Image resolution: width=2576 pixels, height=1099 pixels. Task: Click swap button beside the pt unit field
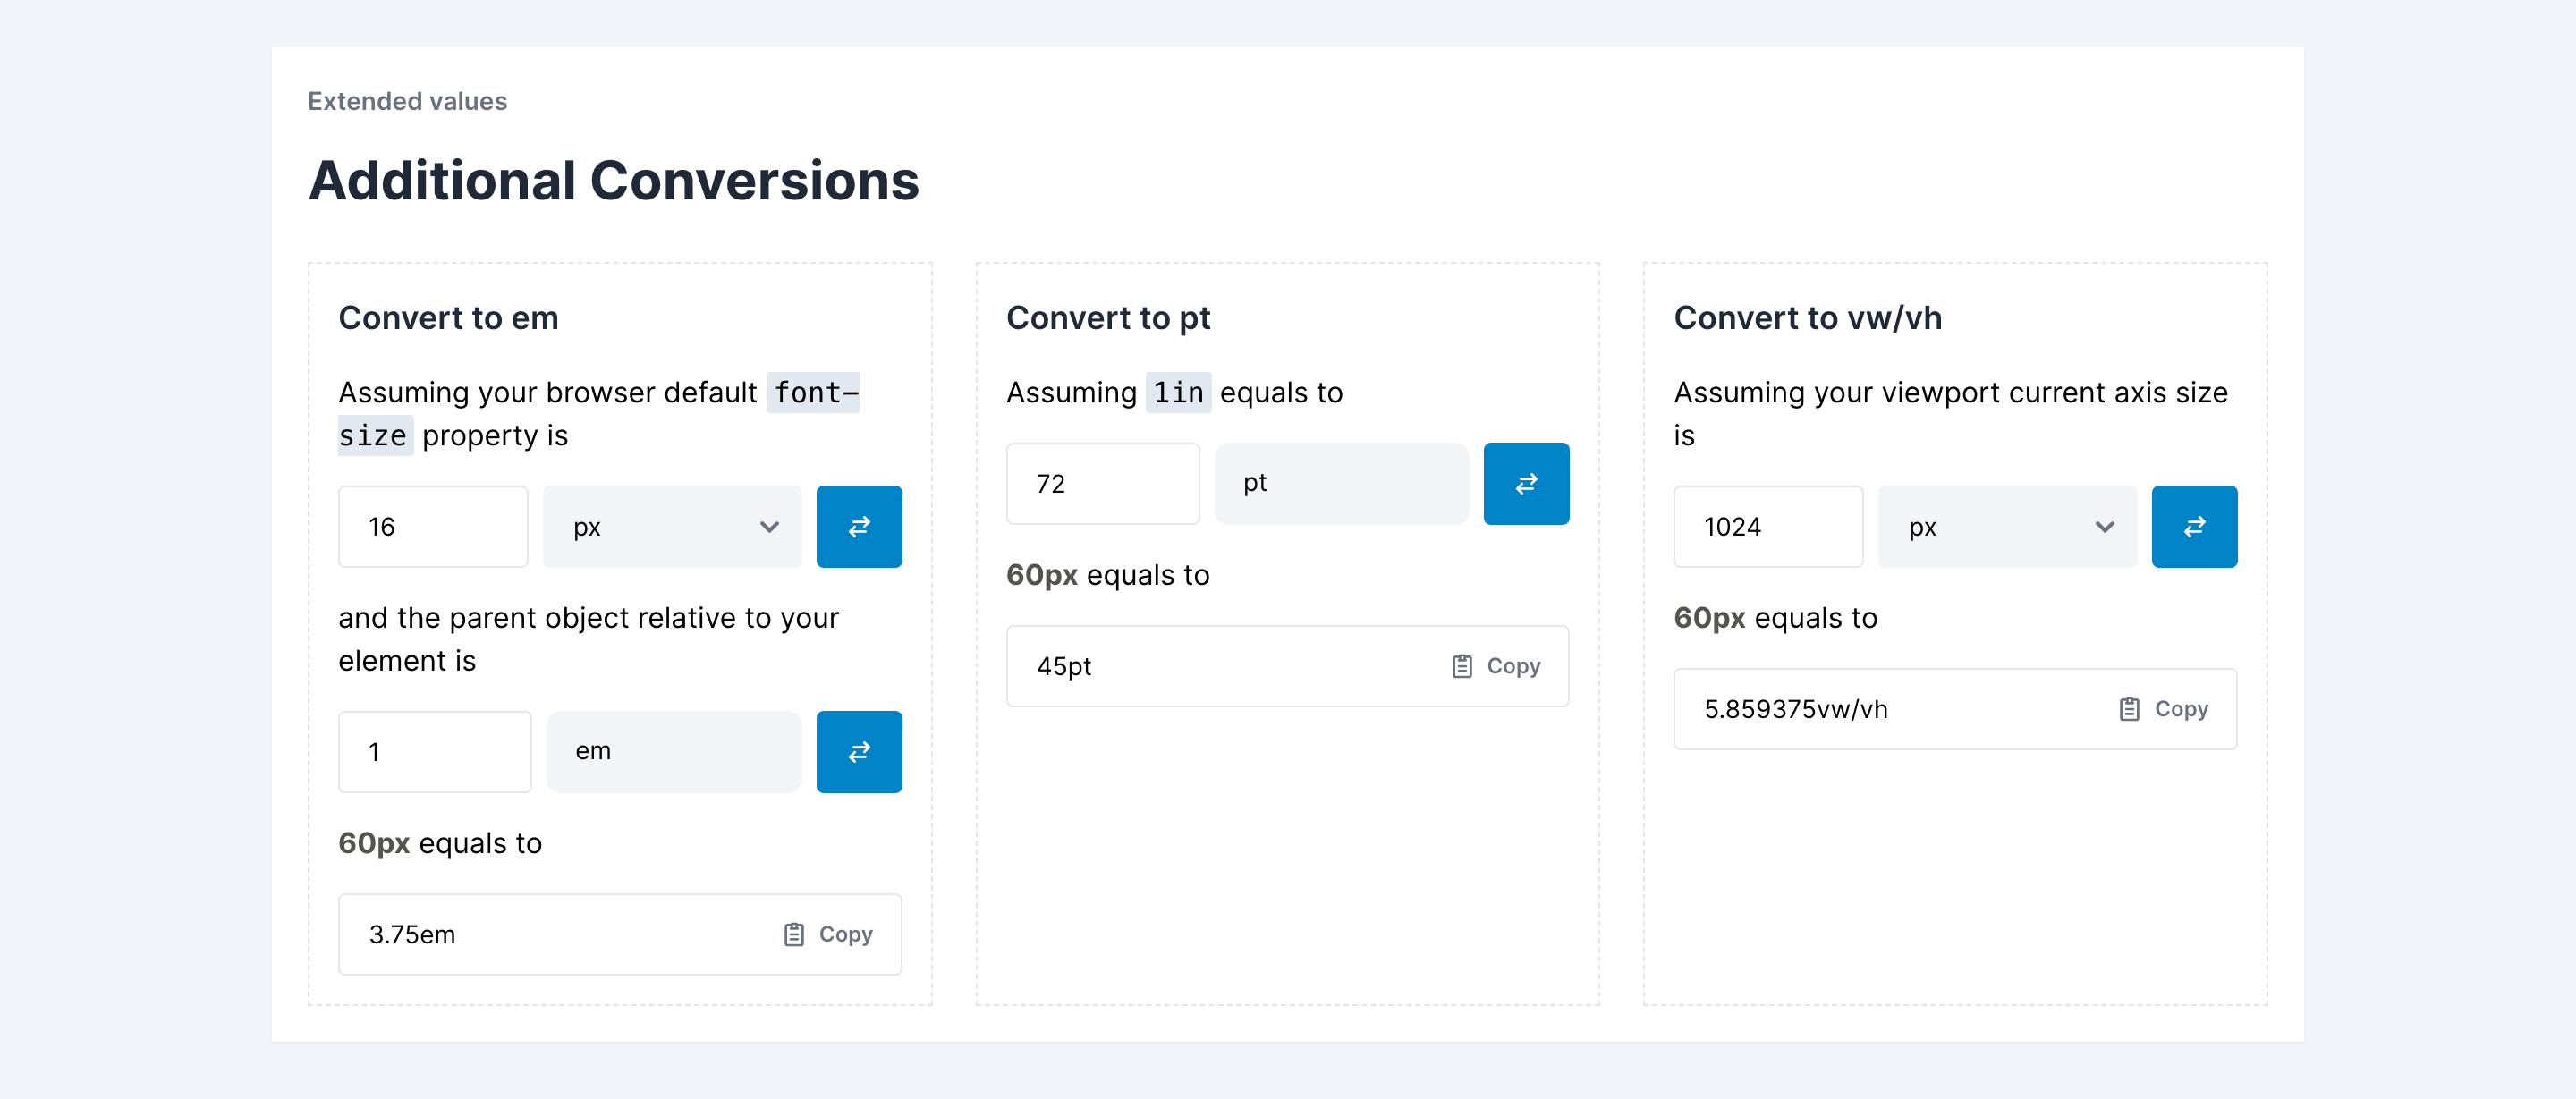click(1526, 484)
